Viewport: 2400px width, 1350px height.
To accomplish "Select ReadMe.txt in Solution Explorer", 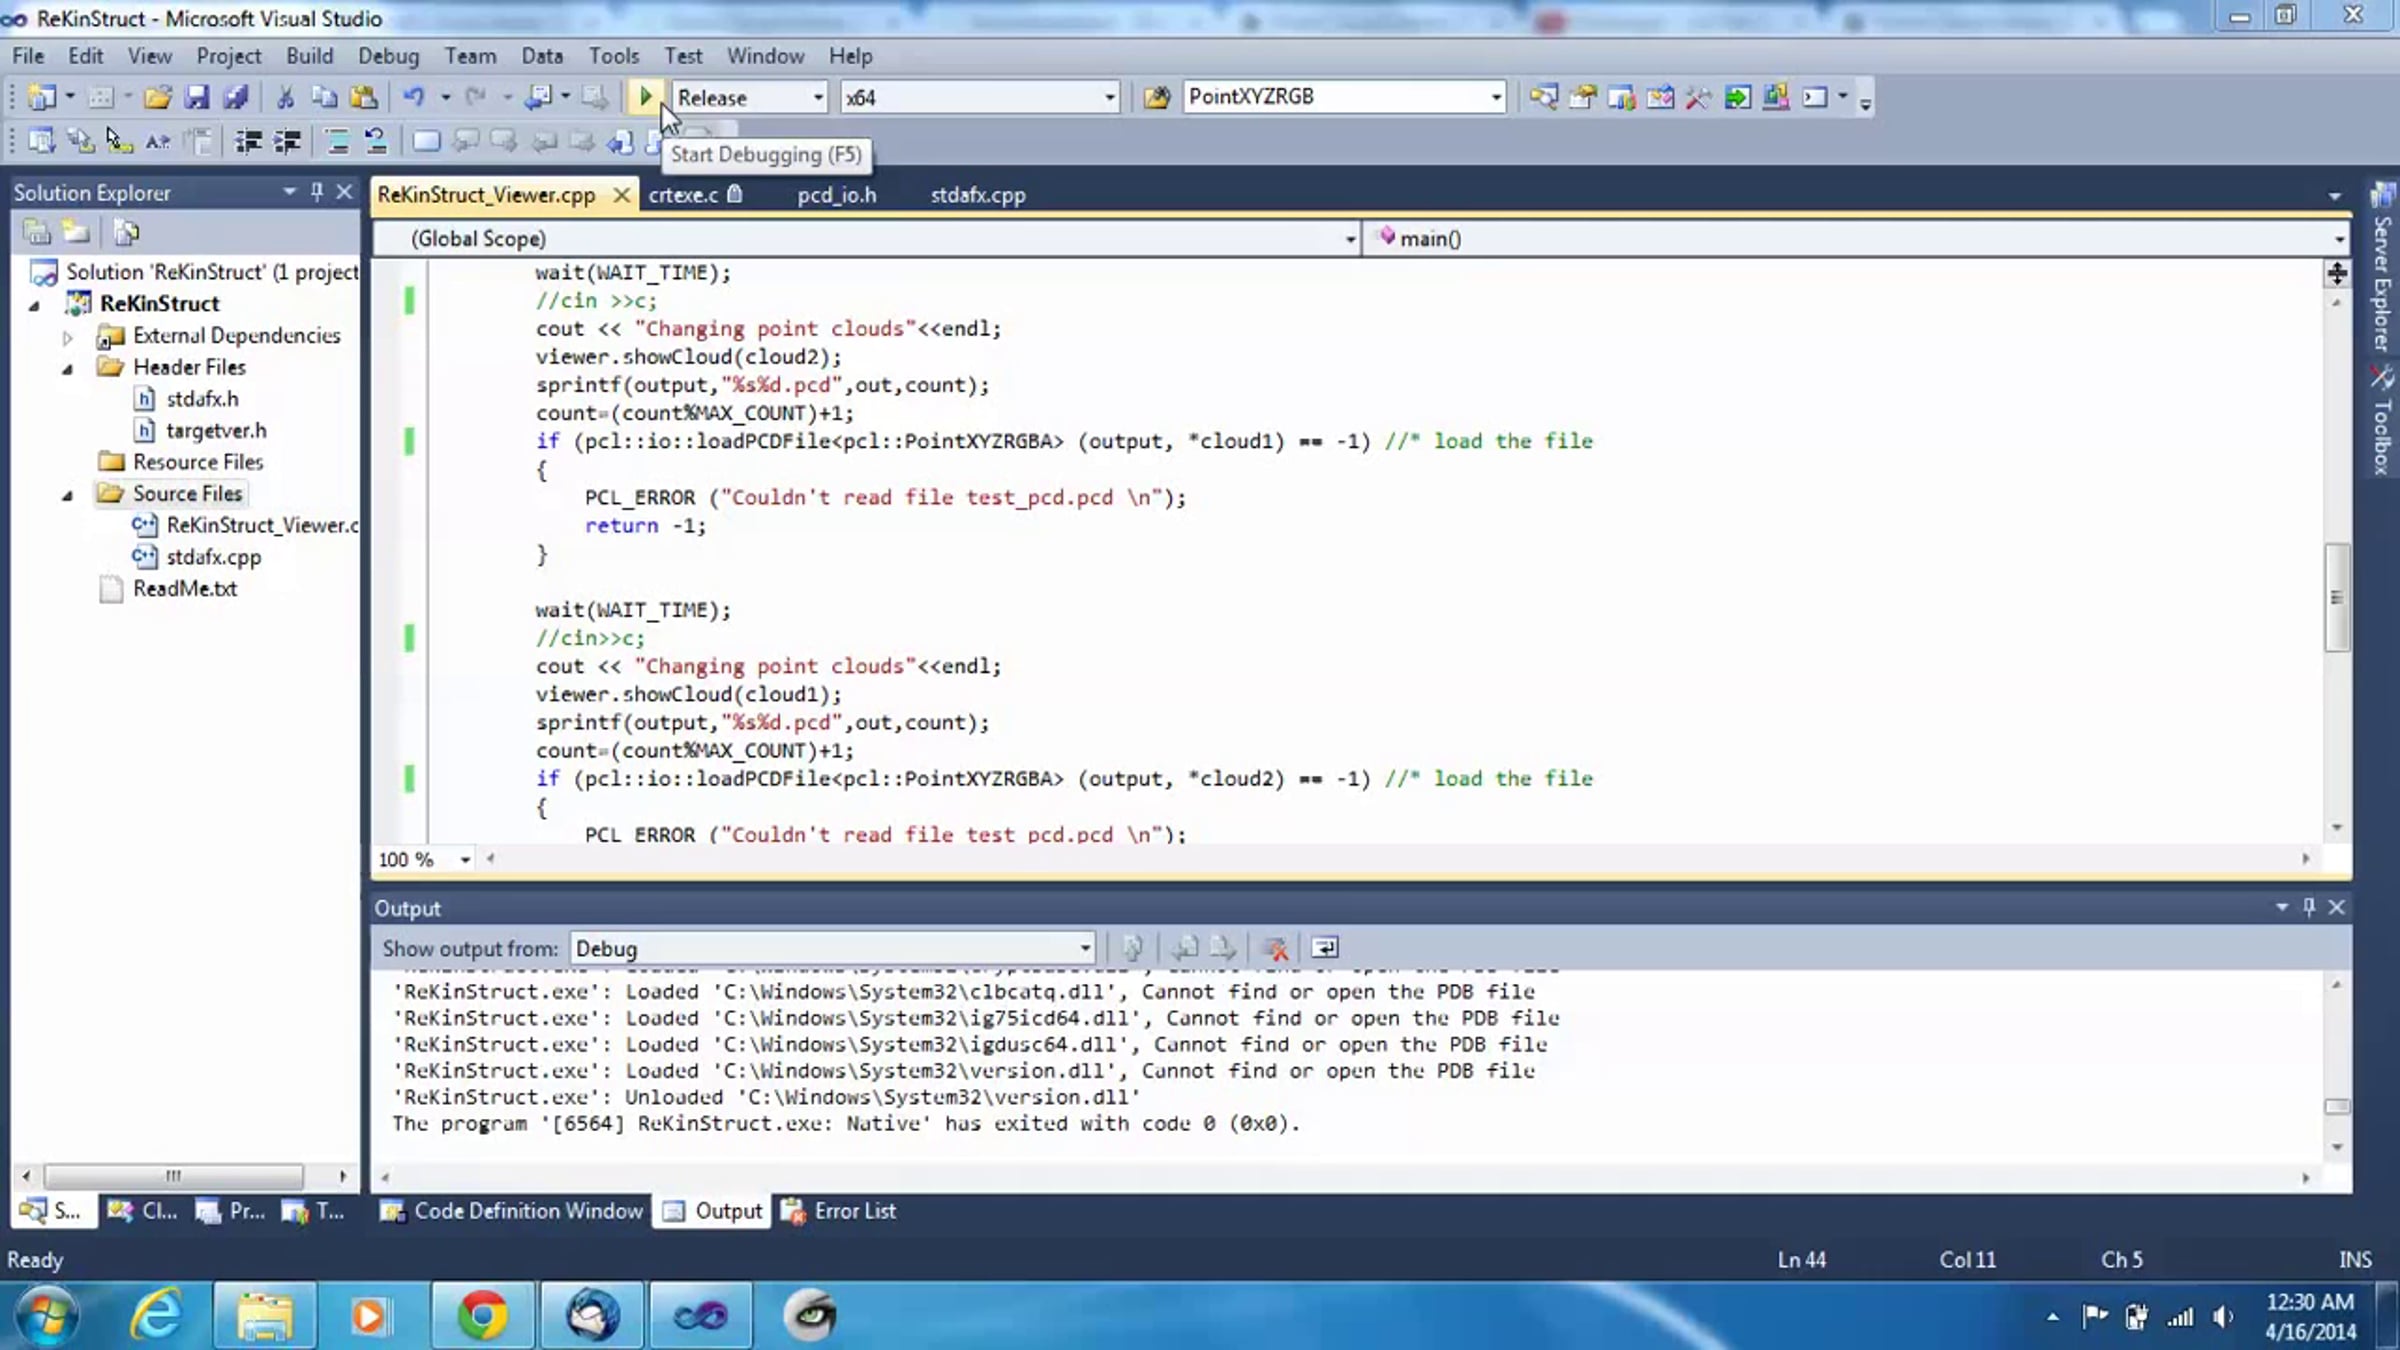I will point(185,589).
